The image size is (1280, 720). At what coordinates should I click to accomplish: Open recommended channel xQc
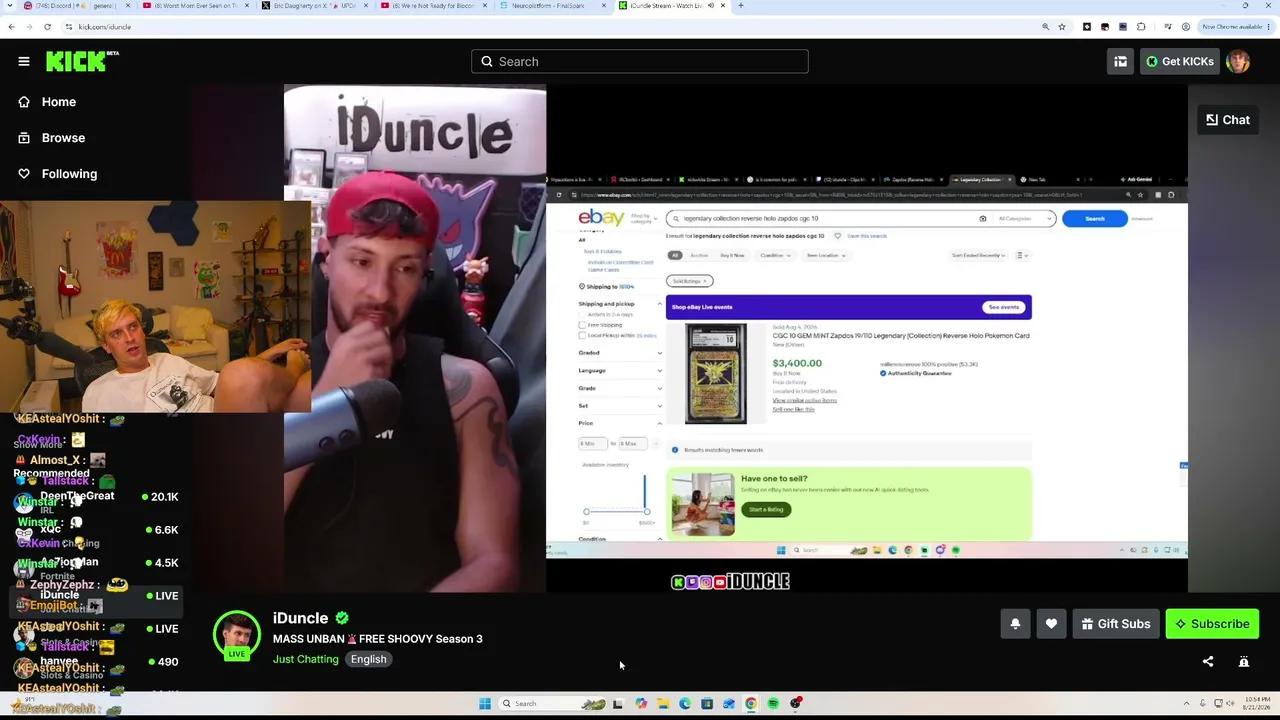[x=95, y=530]
